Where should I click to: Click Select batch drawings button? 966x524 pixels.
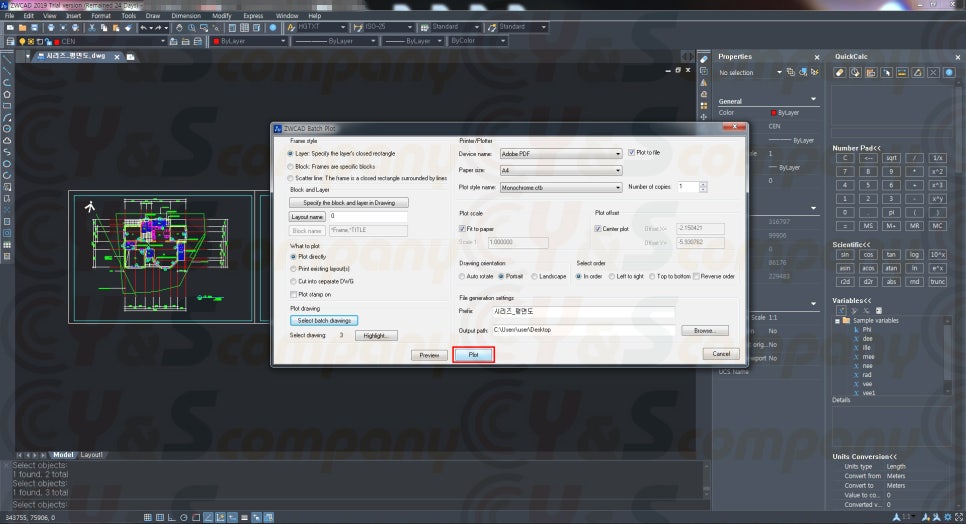coord(324,321)
